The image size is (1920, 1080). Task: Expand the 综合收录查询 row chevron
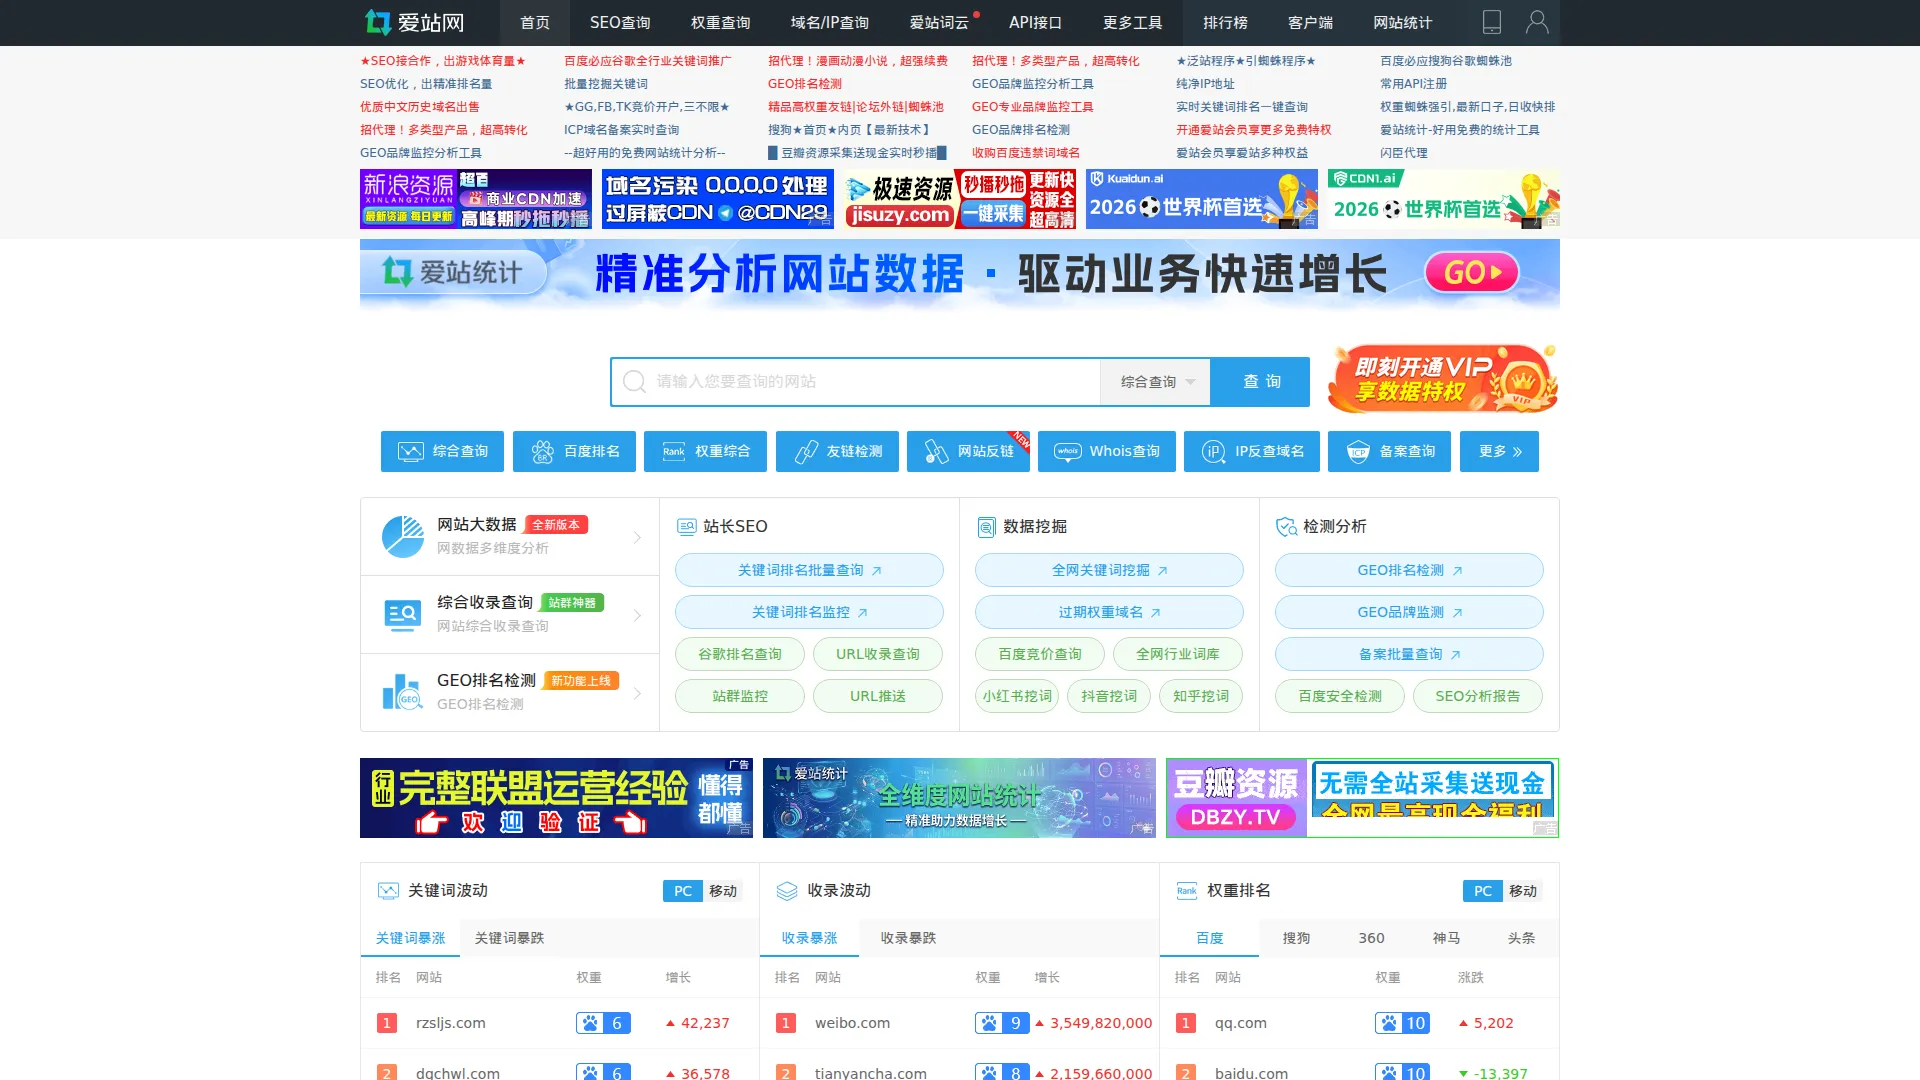(637, 616)
